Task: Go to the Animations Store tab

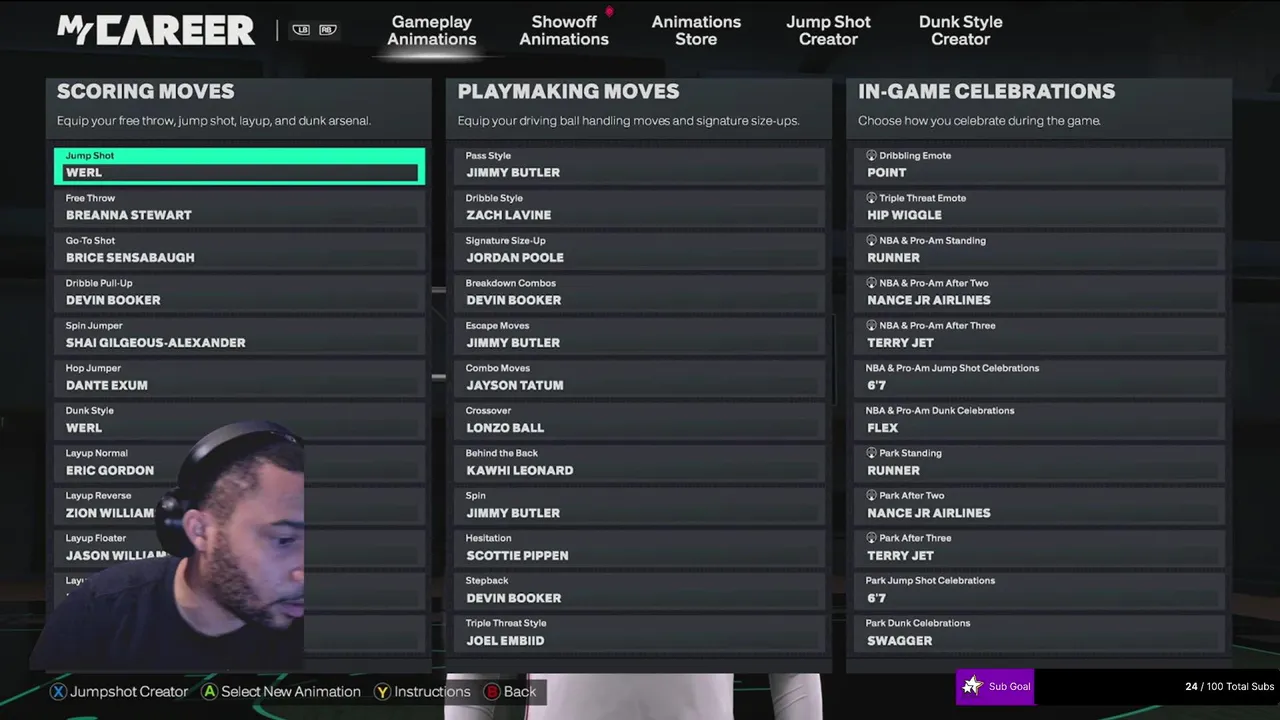Action: pos(696,30)
